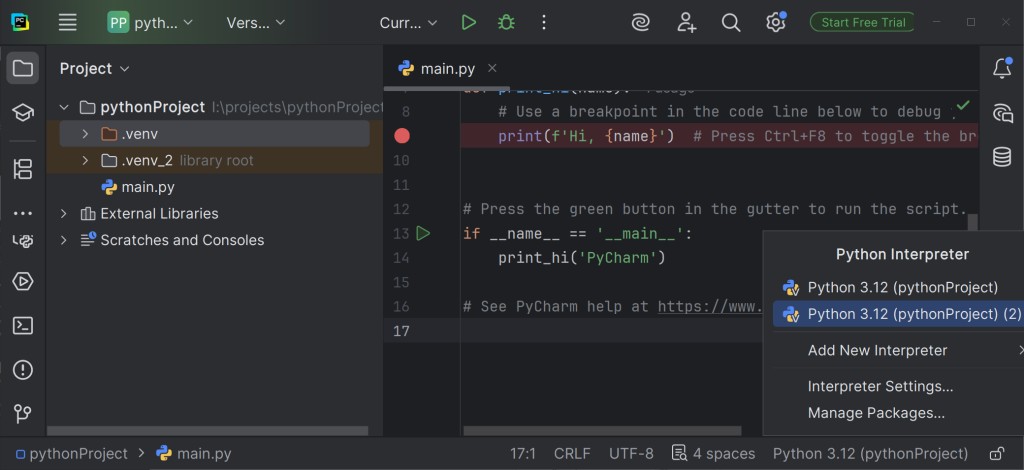Expand the External Libraries node
Screen dimensions: 1024x470
click(64, 213)
